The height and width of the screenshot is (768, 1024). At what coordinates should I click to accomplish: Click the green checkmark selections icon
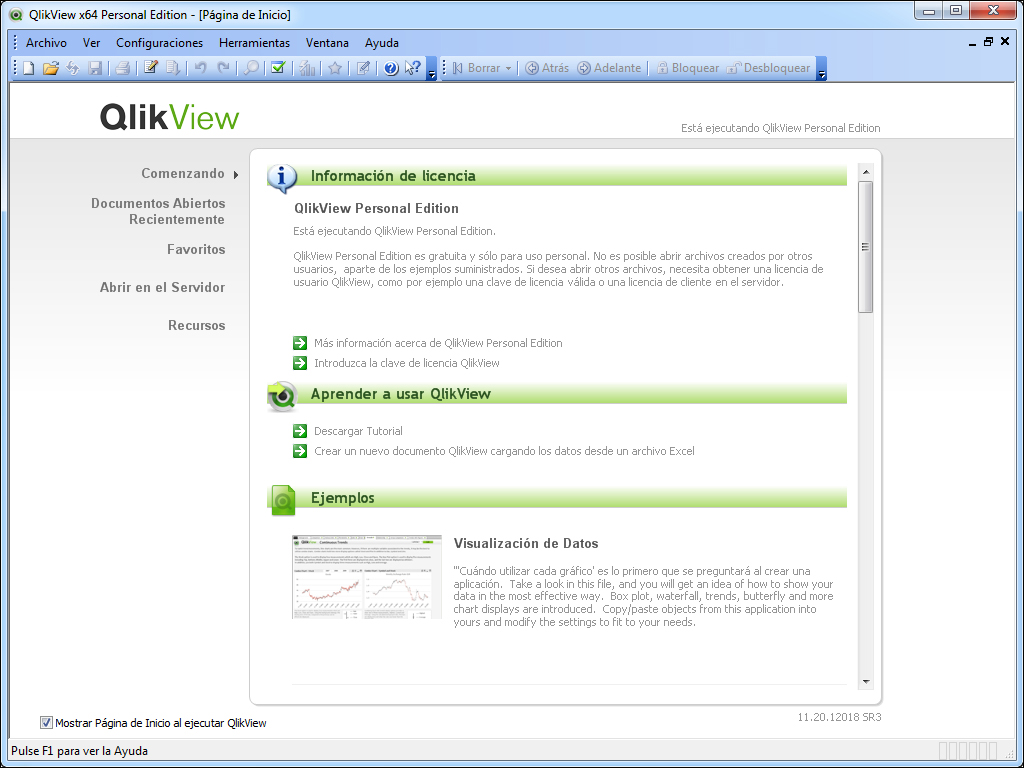pos(278,68)
